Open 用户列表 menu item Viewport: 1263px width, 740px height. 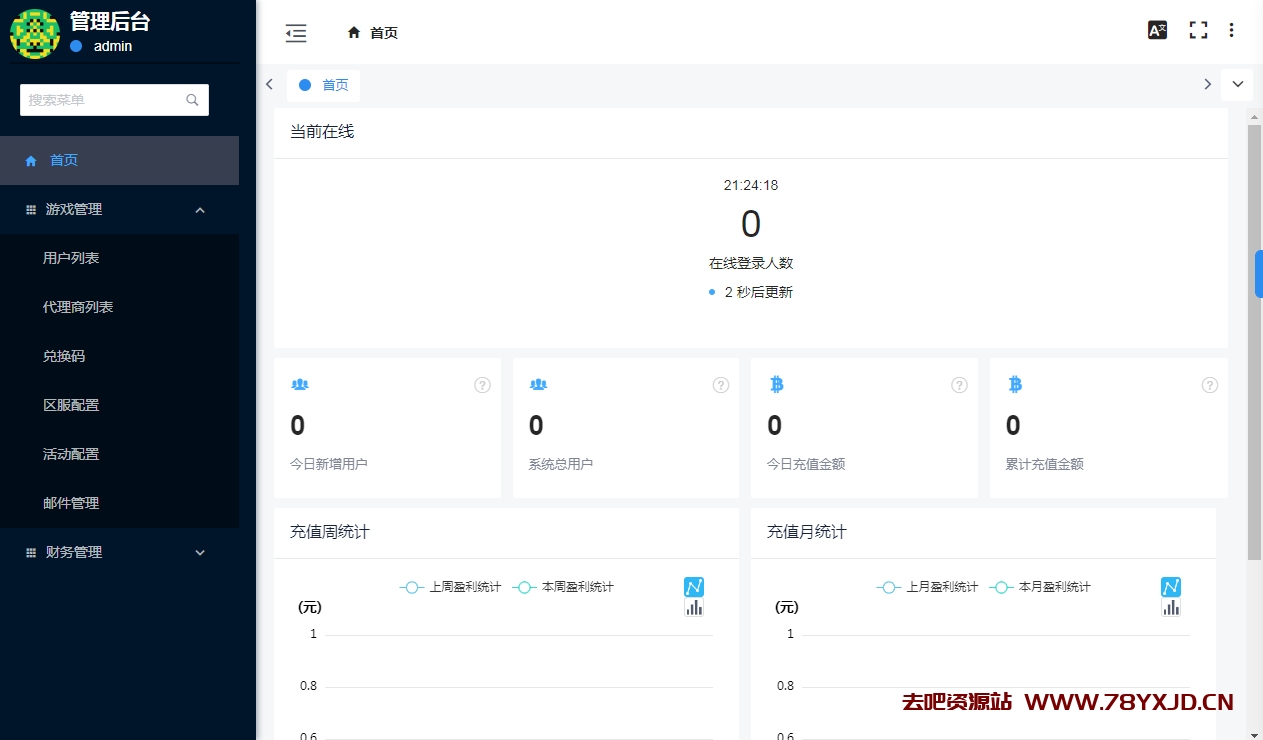click(119, 258)
